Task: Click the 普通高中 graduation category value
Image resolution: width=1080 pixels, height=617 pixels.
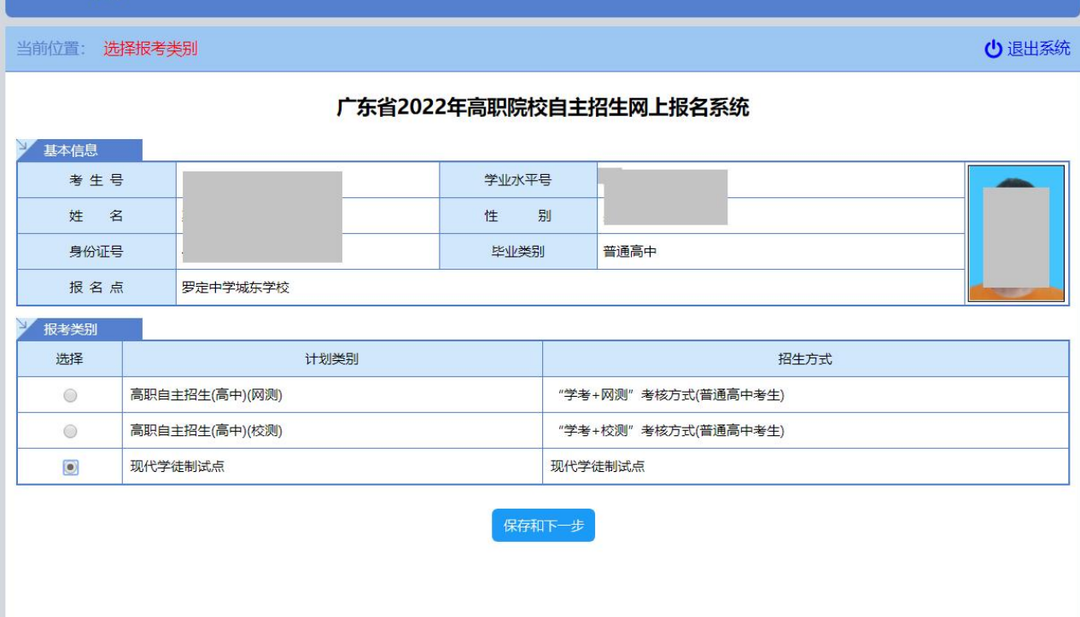Action: click(630, 252)
